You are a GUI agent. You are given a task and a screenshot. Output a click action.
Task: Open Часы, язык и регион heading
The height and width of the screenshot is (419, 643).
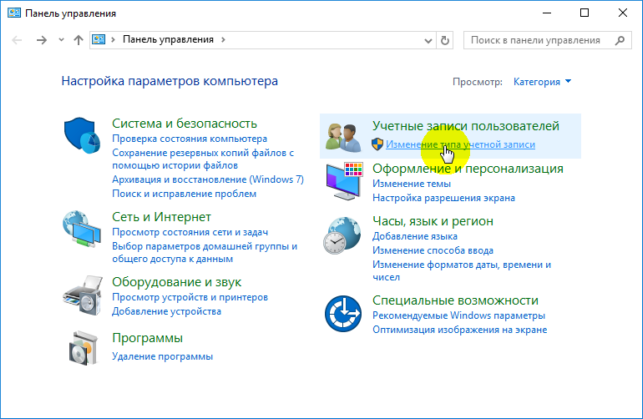coord(433,221)
